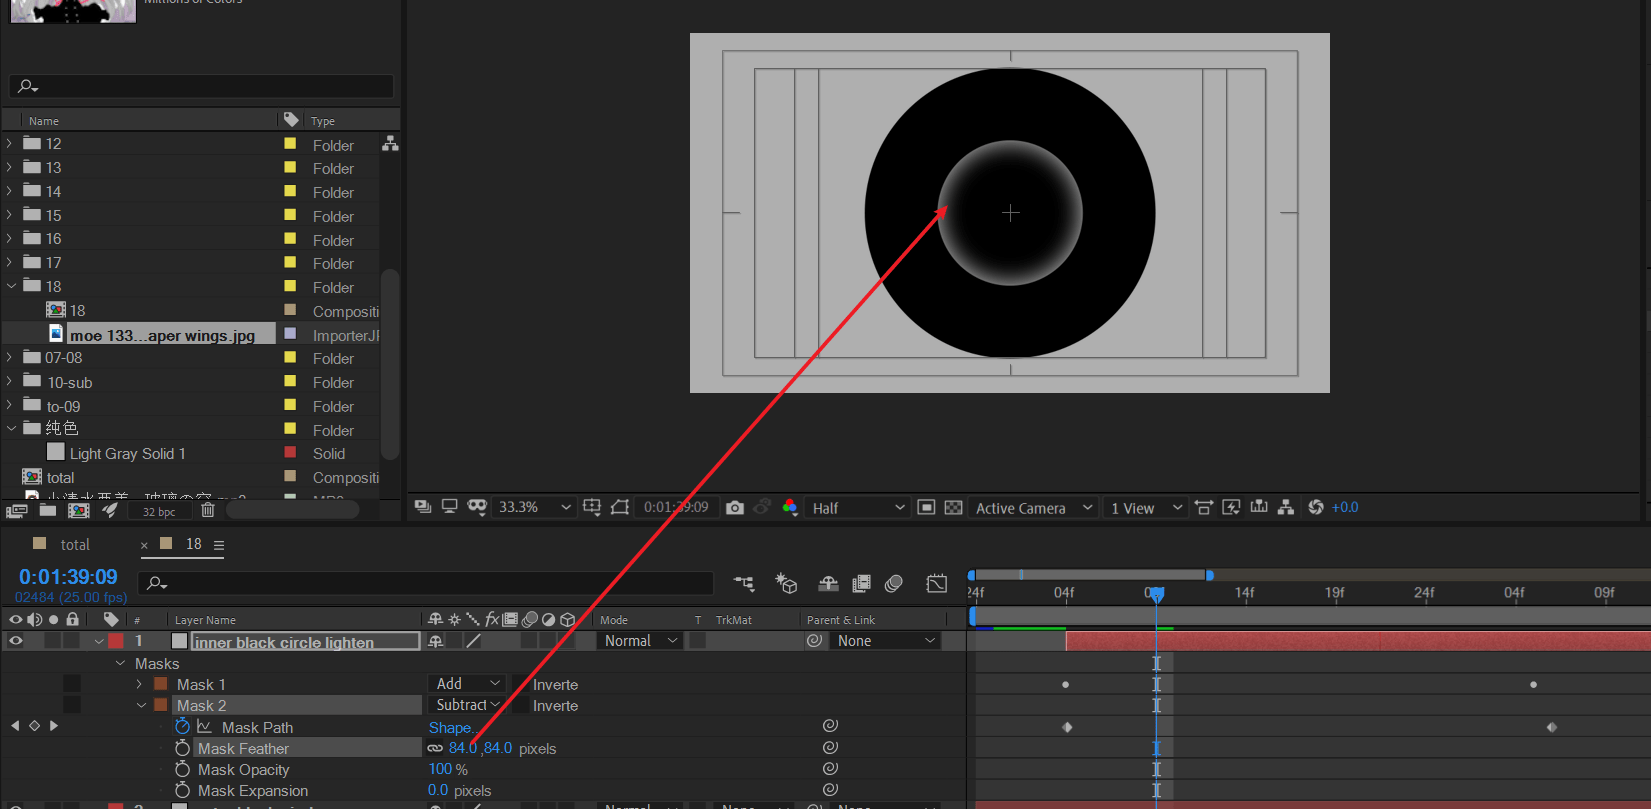Click Fast Previews lightning icon
1651x809 pixels.
[1231, 507]
